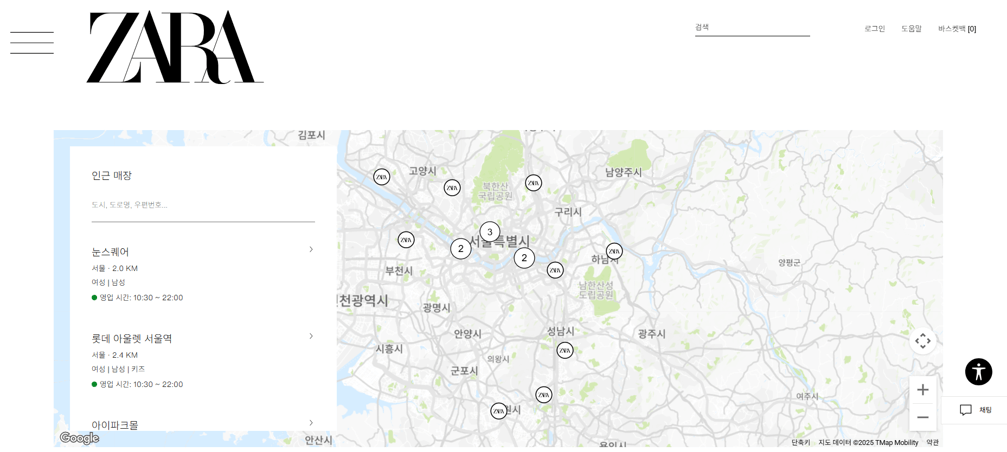Open the 로그인 login link
This screenshot has height=452, width=1007.
pos(874,29)
